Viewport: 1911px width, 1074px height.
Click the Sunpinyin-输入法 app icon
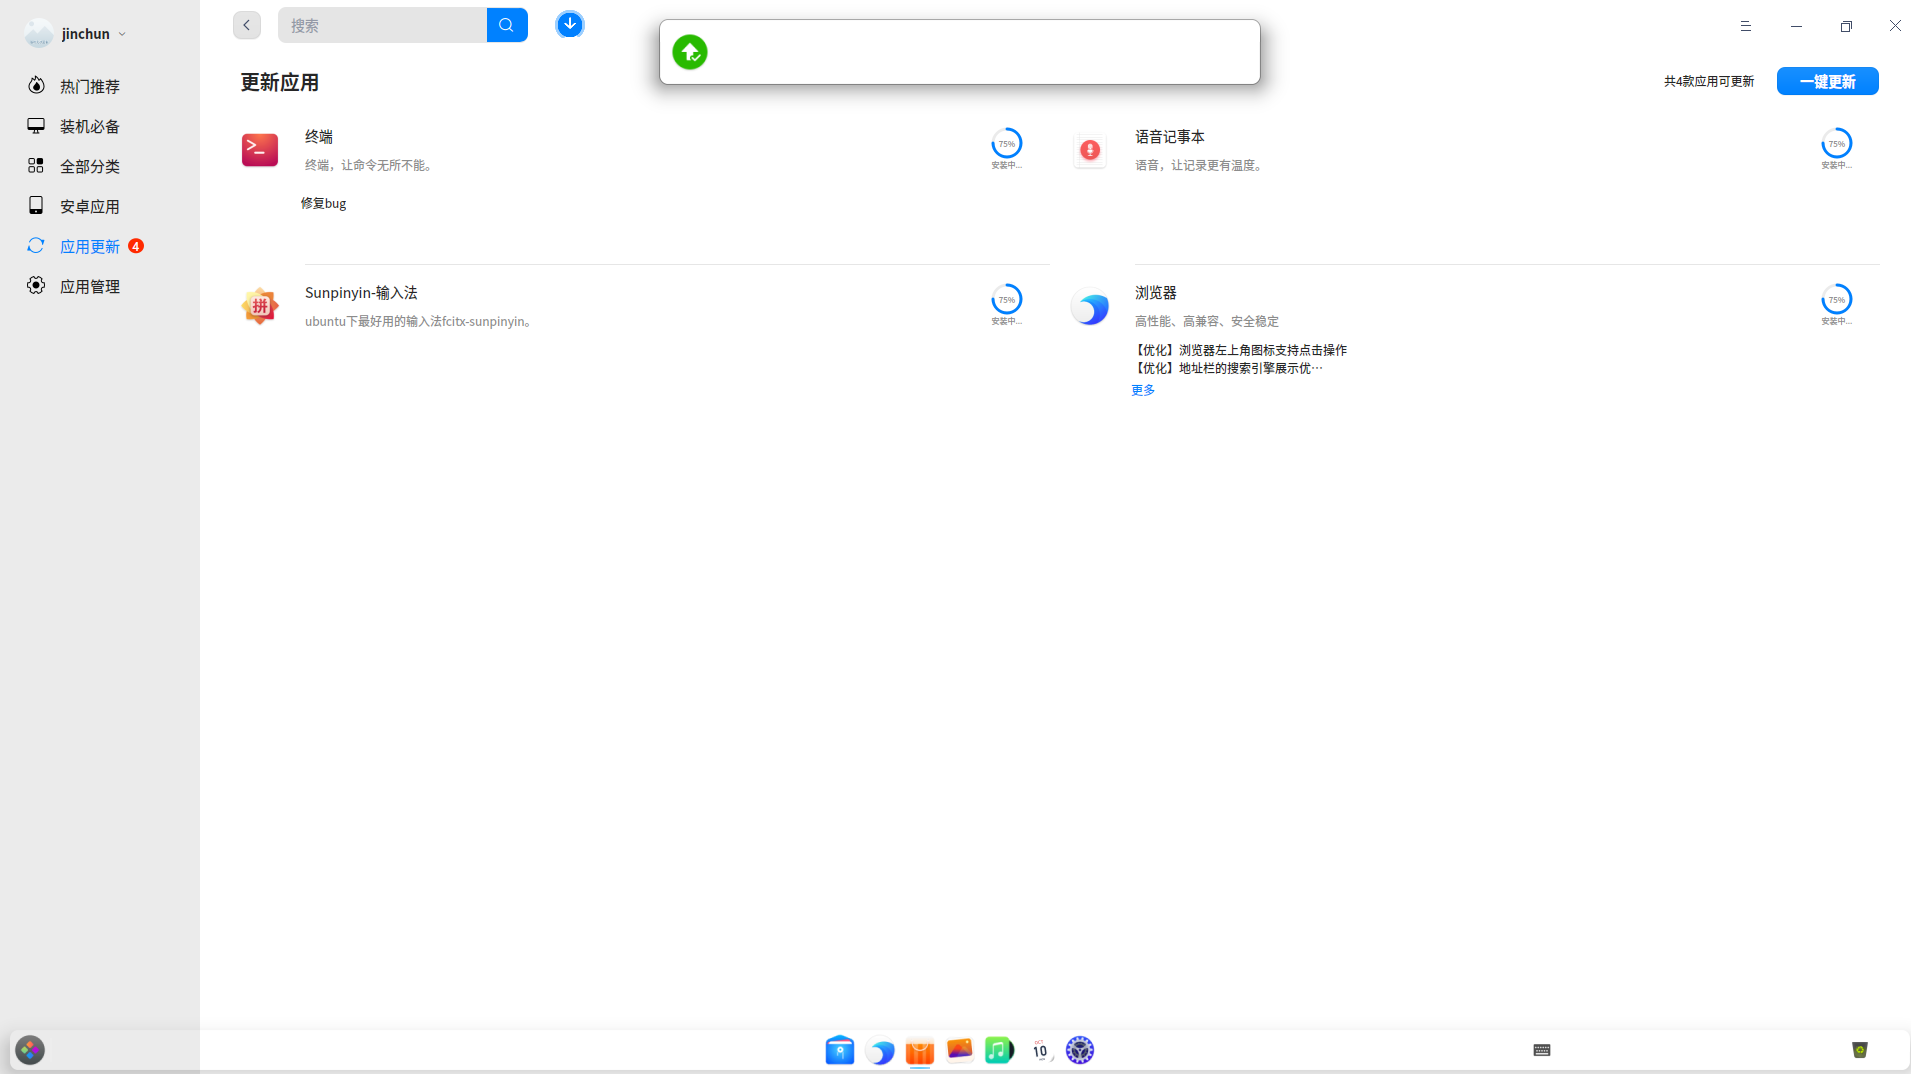coord(259,306)
